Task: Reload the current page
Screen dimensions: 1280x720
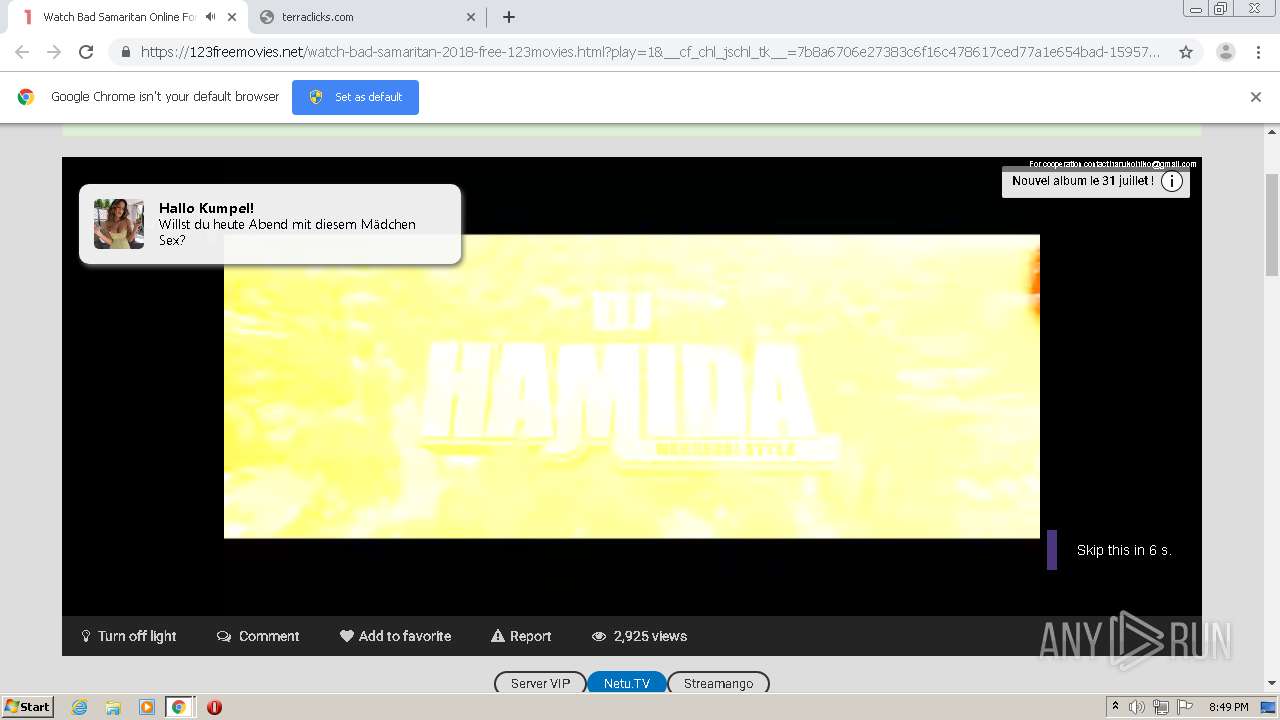Action: click(x=86, y=52)
